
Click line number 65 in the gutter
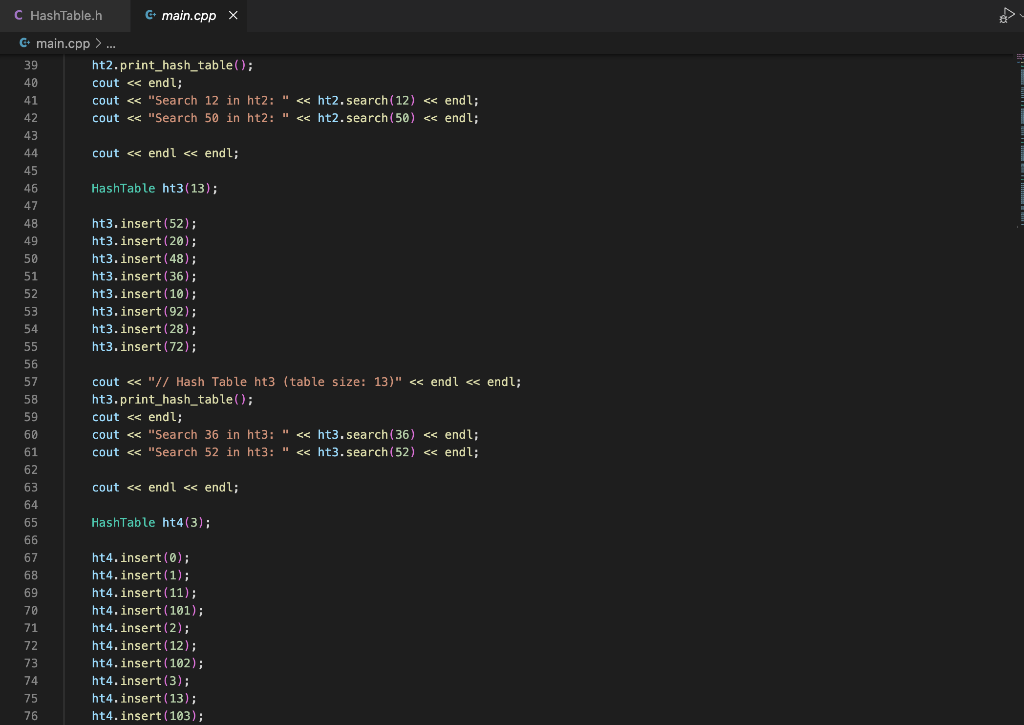(31, 523)
